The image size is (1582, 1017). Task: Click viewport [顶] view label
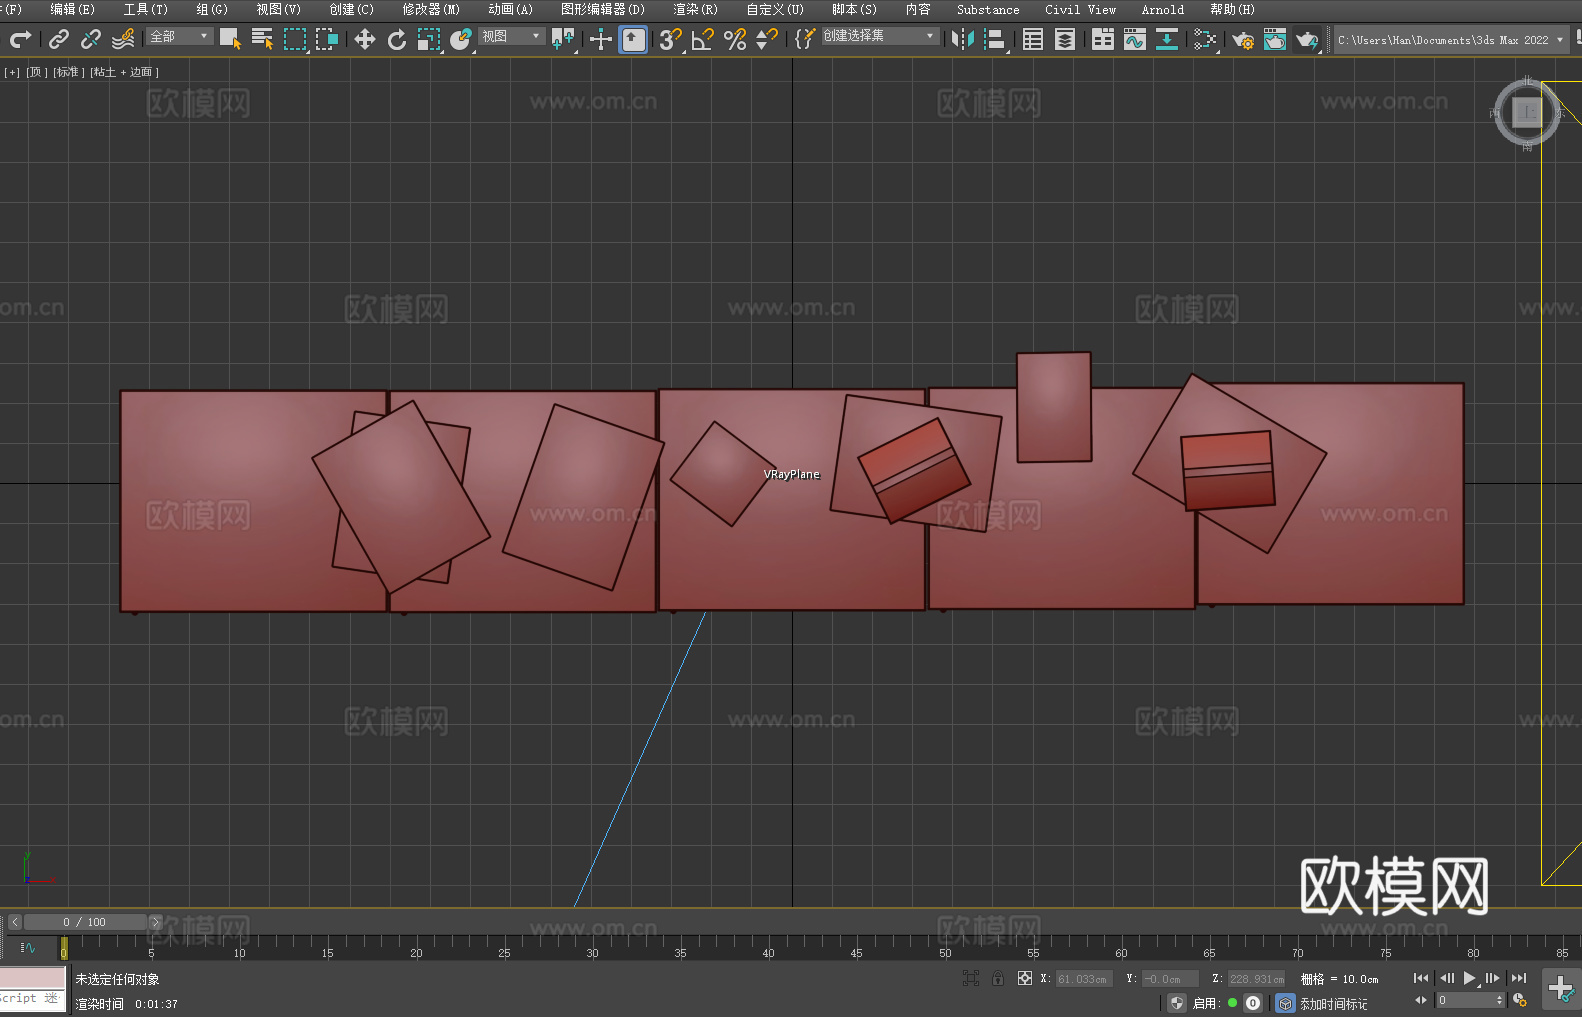coord(37,72)
